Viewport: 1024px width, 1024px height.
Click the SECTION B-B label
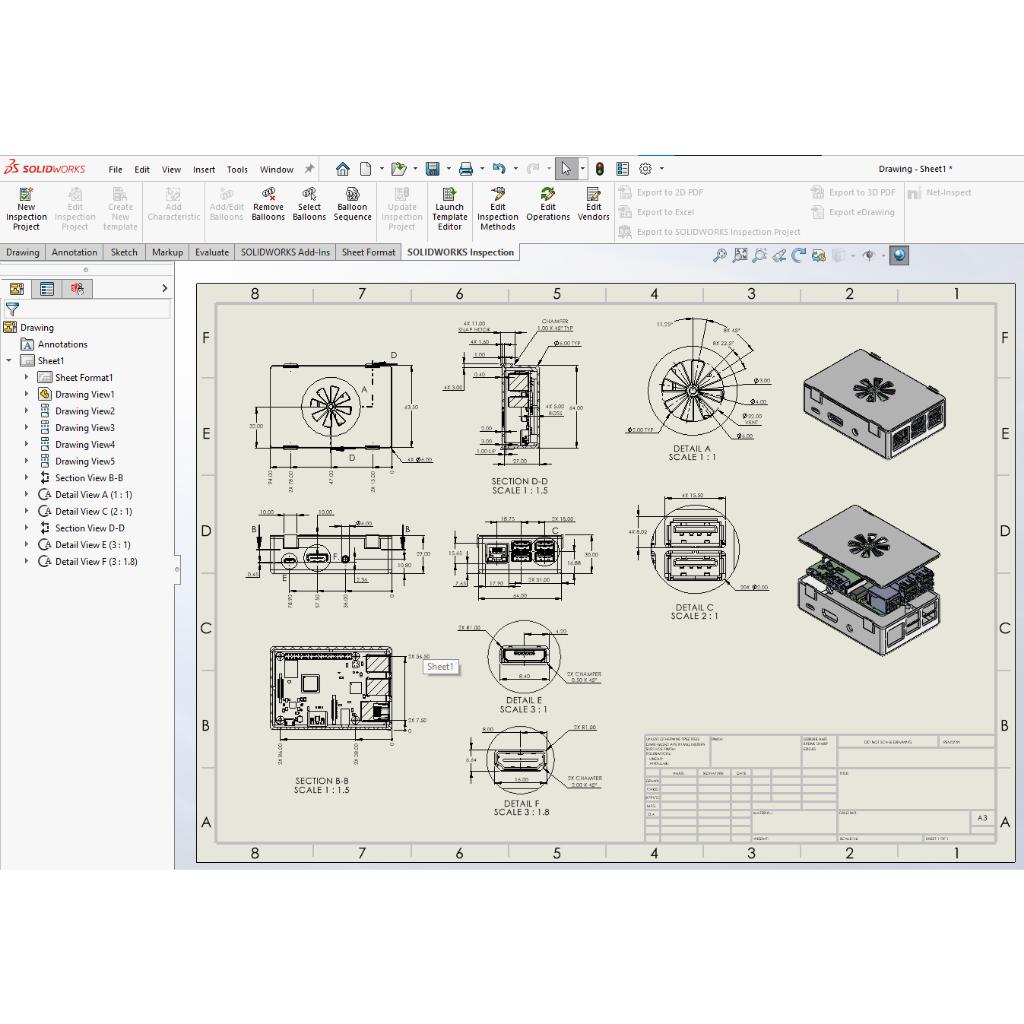click(x=321, y=780)
